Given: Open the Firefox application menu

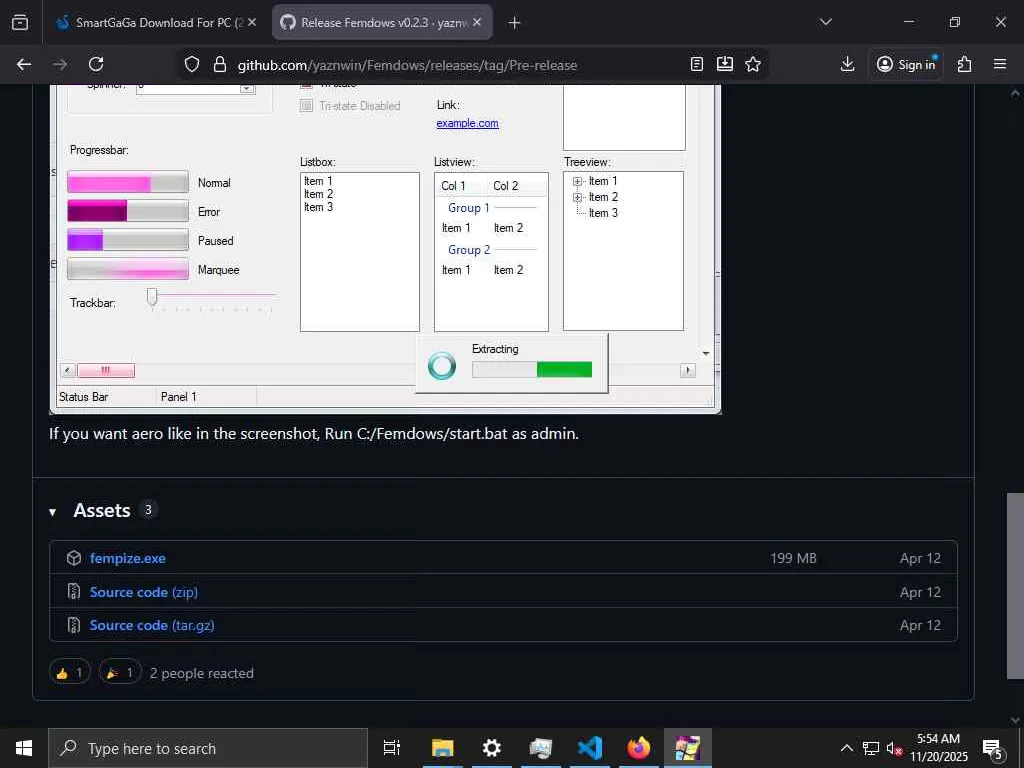Looking at the screenshot, I should (1000, 64).
